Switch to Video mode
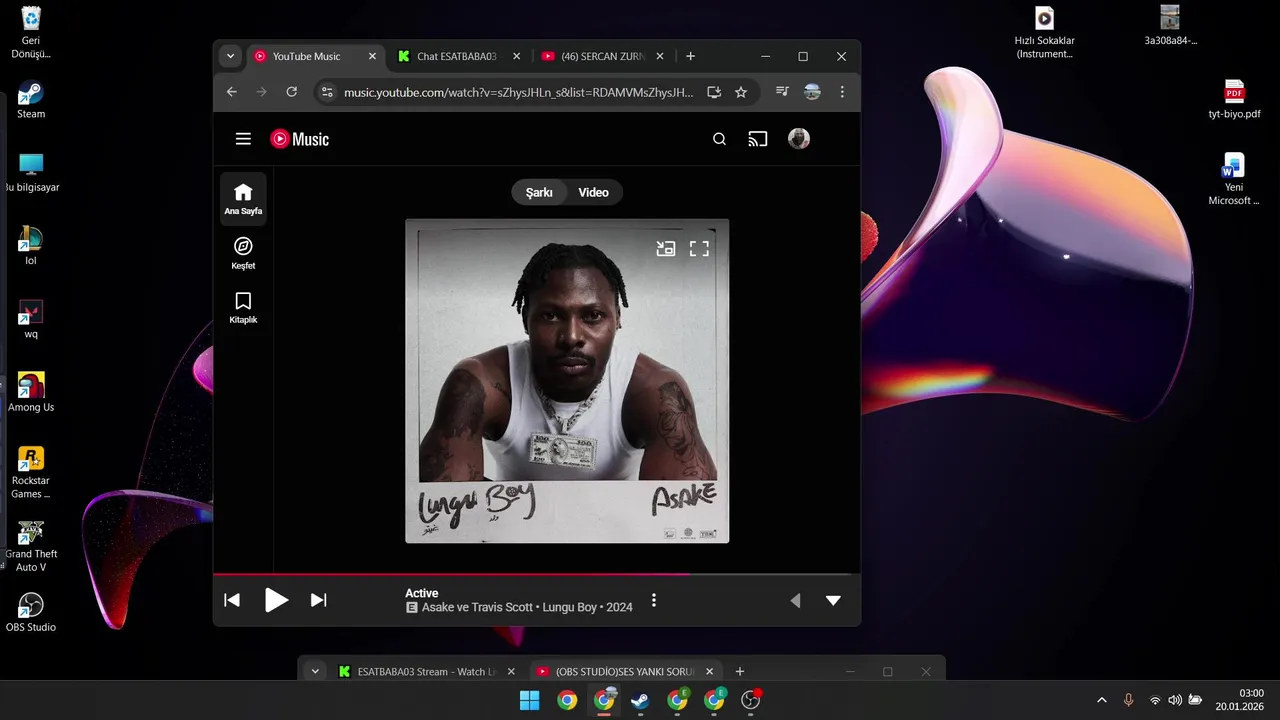 594,192
